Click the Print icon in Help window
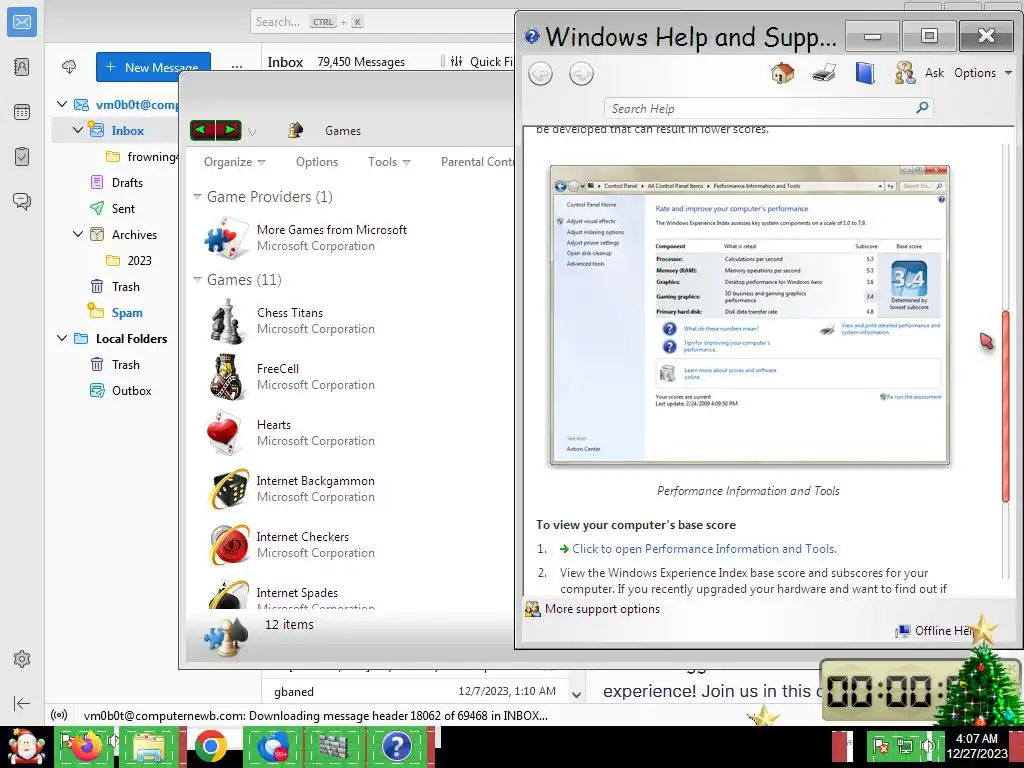The image size is (1024, 768). tap(824, 72)
